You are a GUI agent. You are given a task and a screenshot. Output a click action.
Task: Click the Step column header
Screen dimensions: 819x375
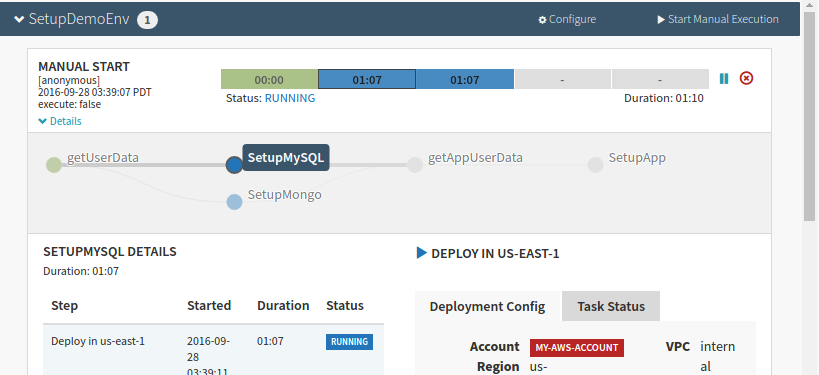(x=65, y=306)
